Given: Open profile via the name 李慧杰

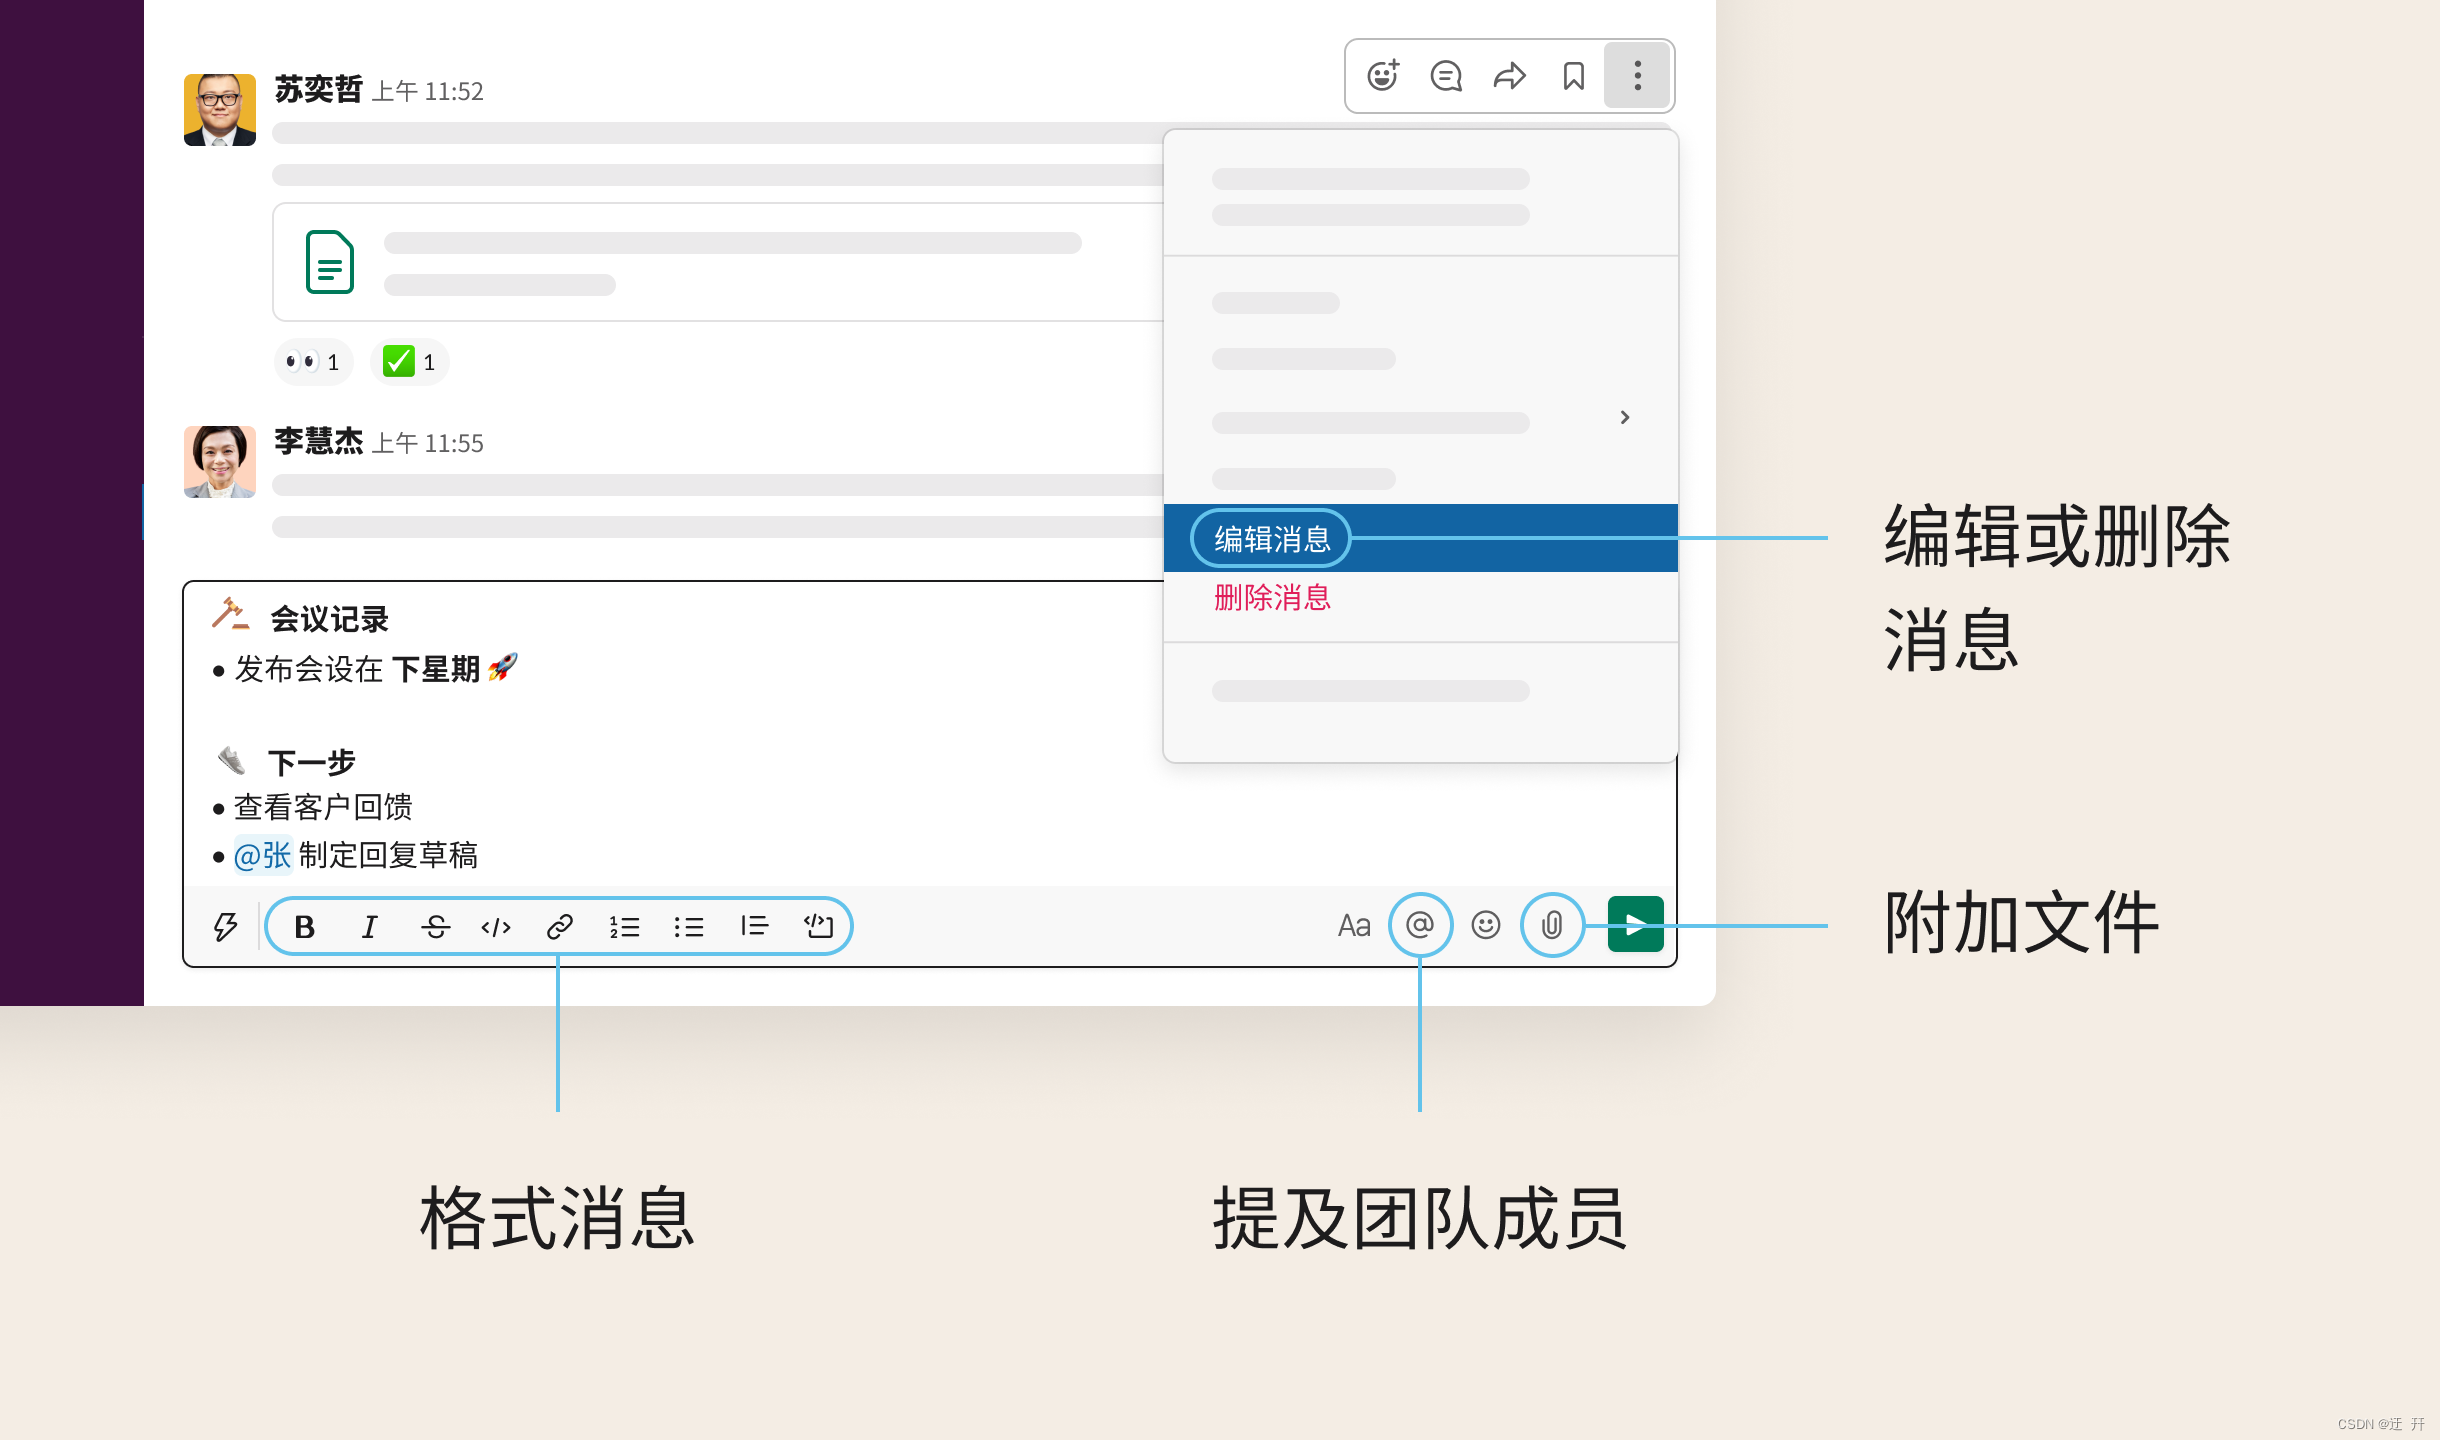Looking at the screenshot, I should click(x=319, y=441).
